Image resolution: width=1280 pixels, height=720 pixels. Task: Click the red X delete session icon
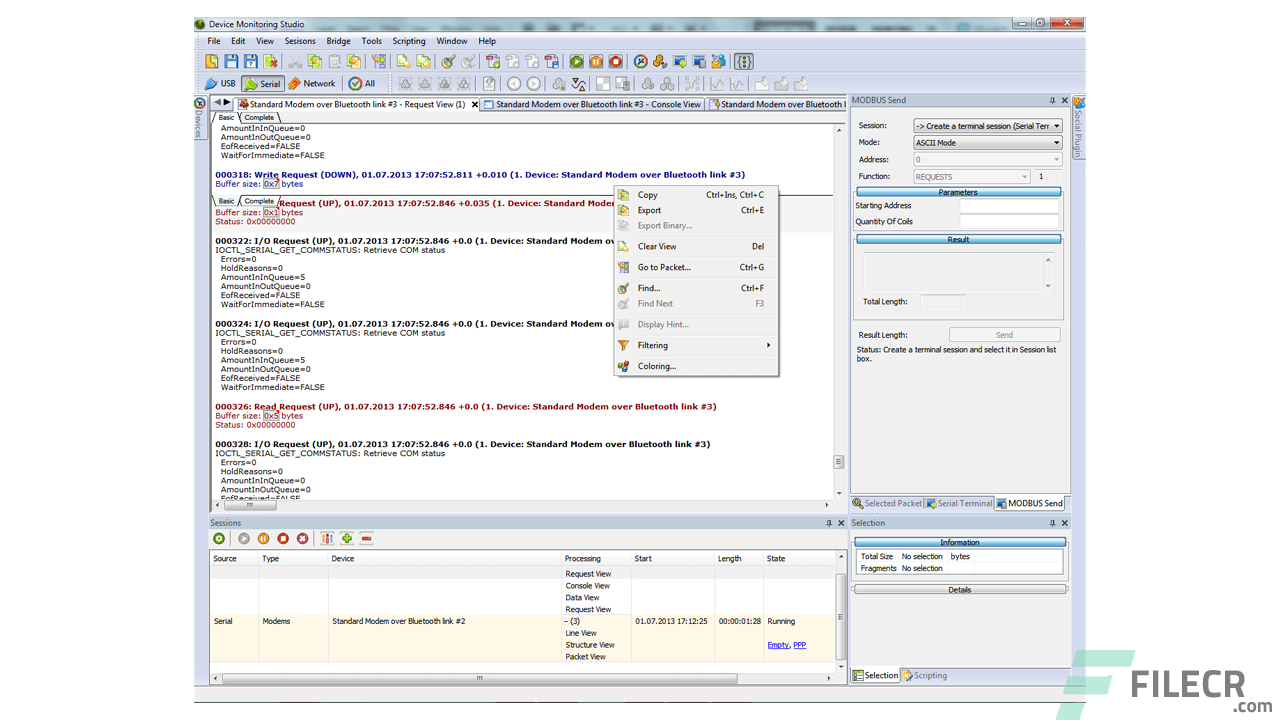[x=303, y=539]
